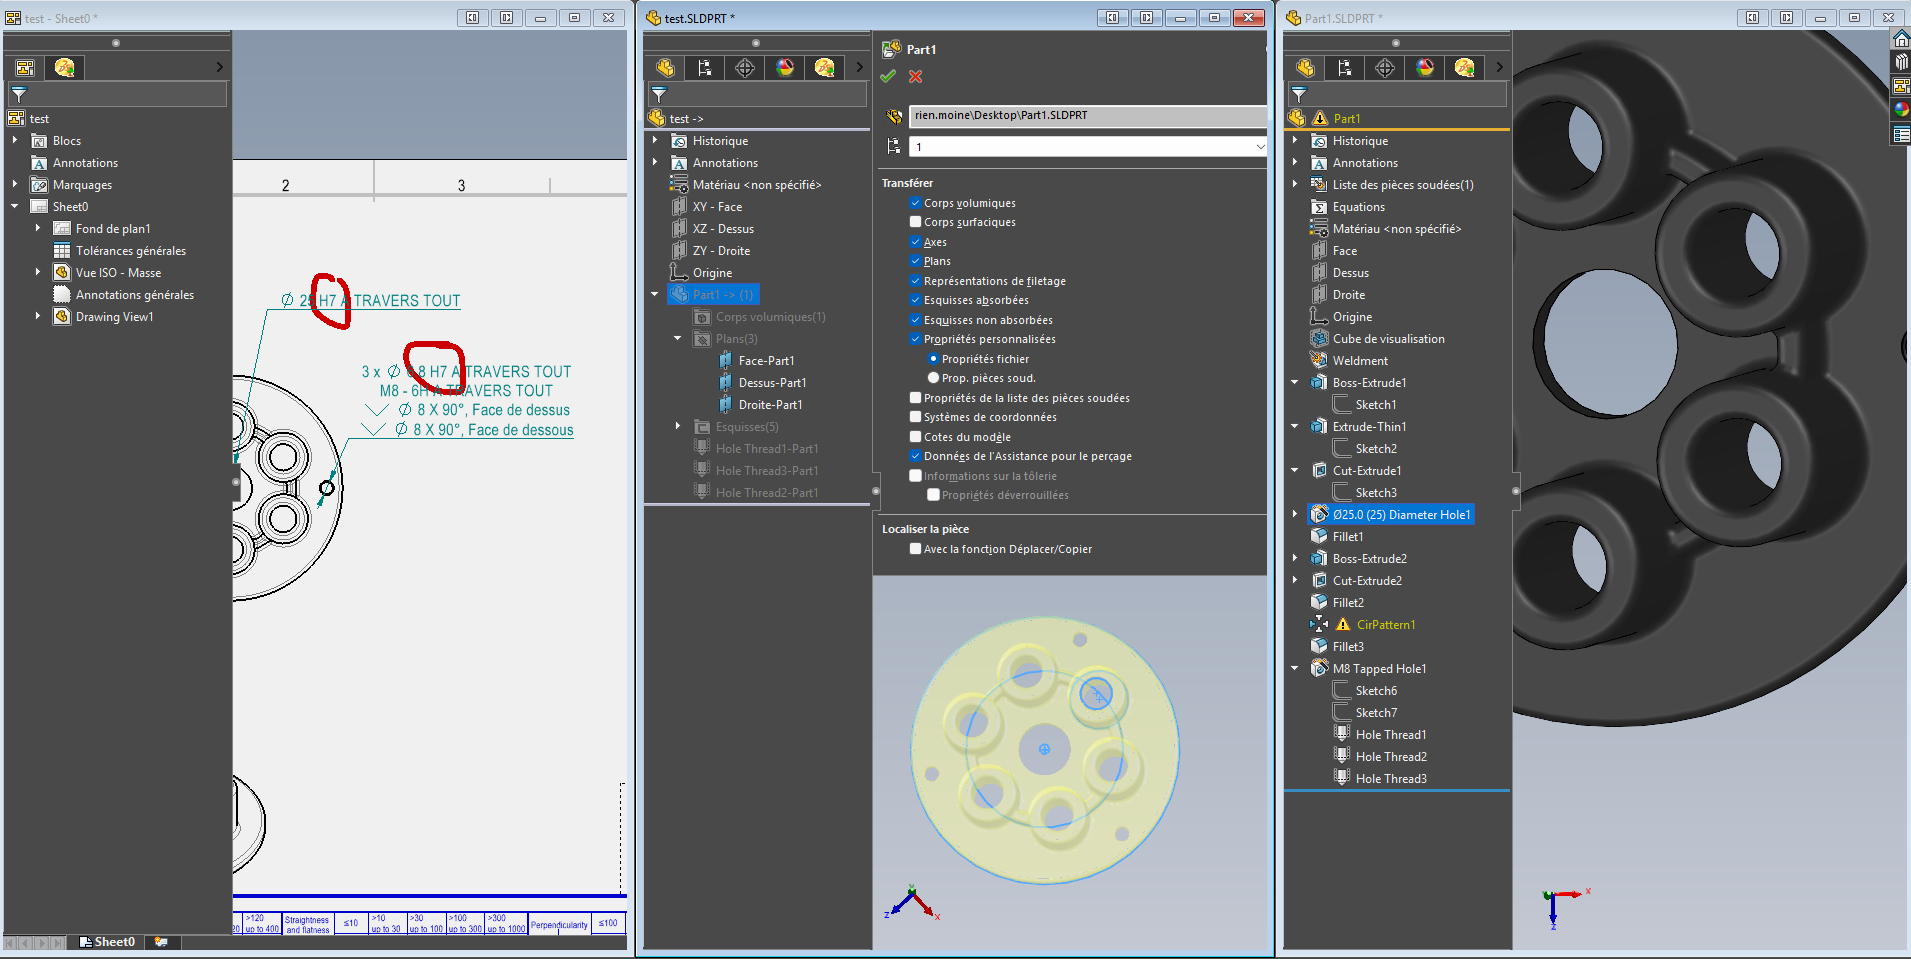Viewport: 1911px width, 959px height.
Task: Enable the Corps surfaciques checkbox
Action: (x=915, y=222)
